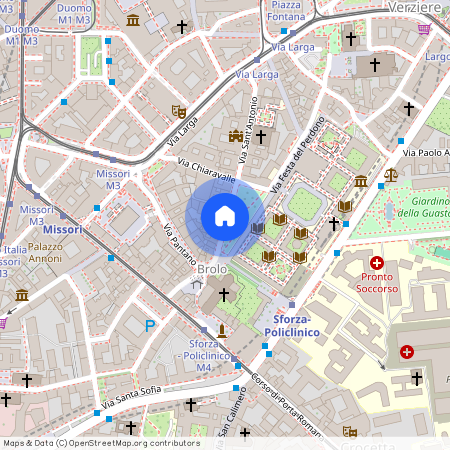Screen dimensions: 450x450
Task: Select the Via Paolo street label
Action: pyautogui.click(x=426, y=153)
